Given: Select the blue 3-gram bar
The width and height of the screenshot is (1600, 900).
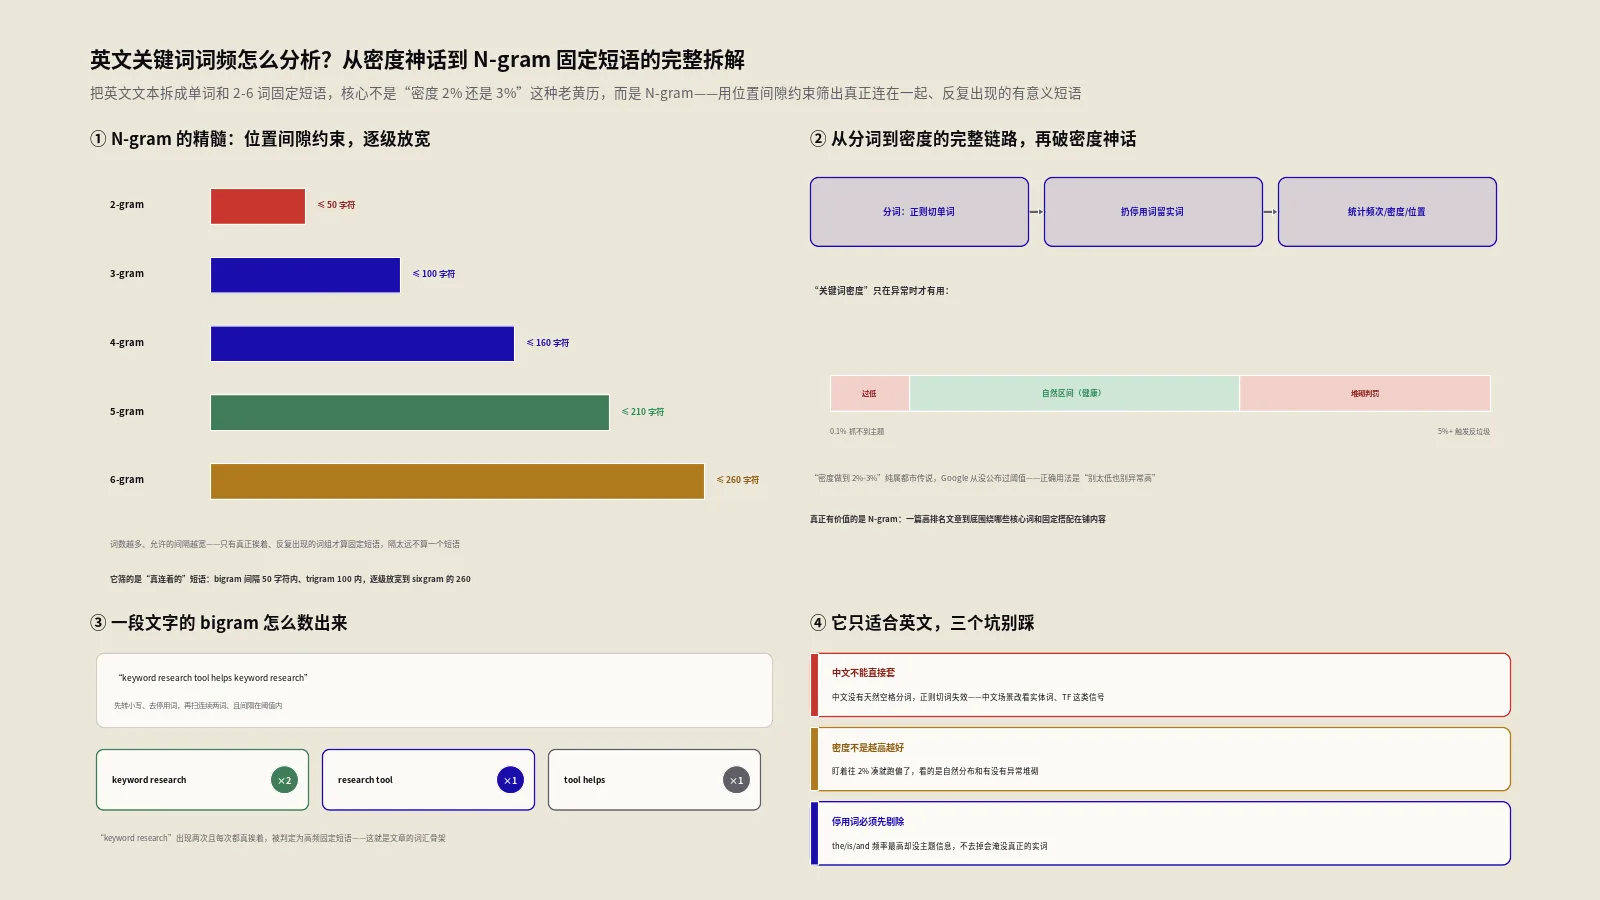Looking at the screenshot, I should coord(305,275).
